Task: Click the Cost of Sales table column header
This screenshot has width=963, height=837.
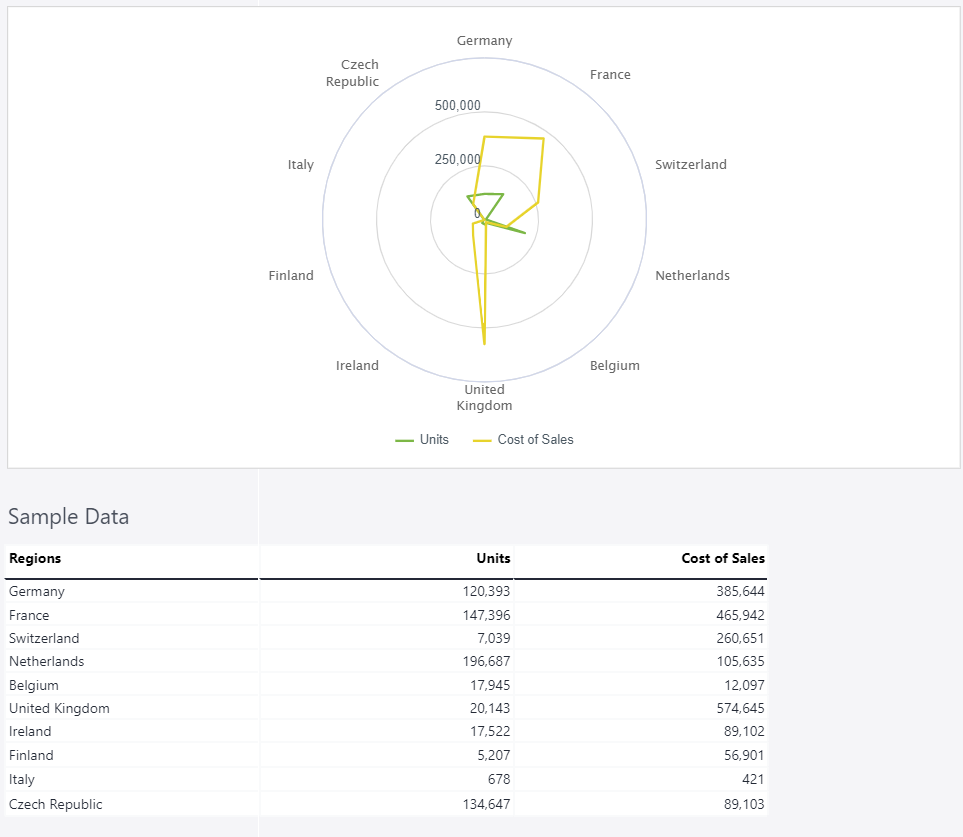Action: pos(722,559)
